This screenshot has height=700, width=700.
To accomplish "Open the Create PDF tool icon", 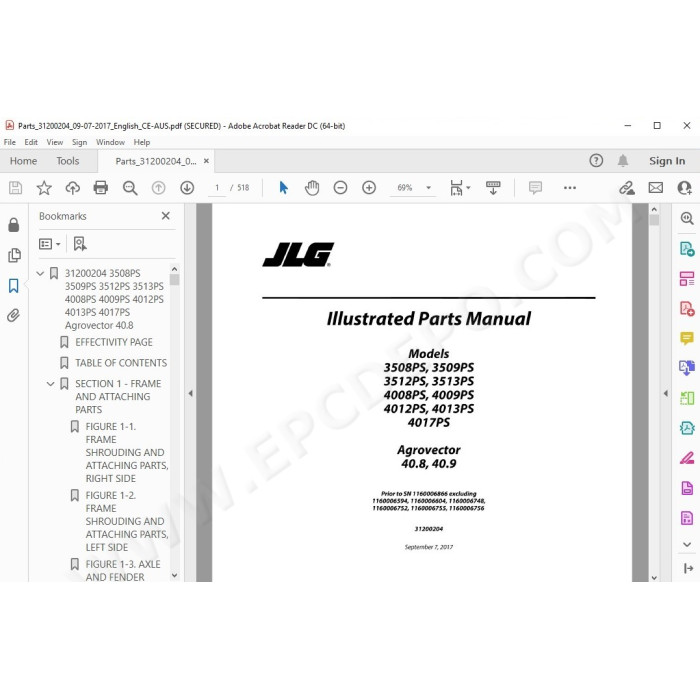I will tap(687, 308).
